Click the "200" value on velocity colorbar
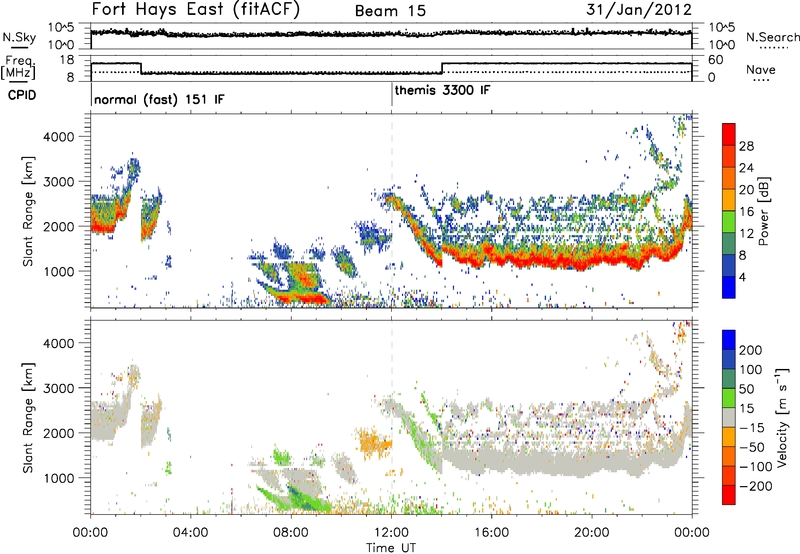This screenshot has height=554, width=800. click(x=751, y=350)
